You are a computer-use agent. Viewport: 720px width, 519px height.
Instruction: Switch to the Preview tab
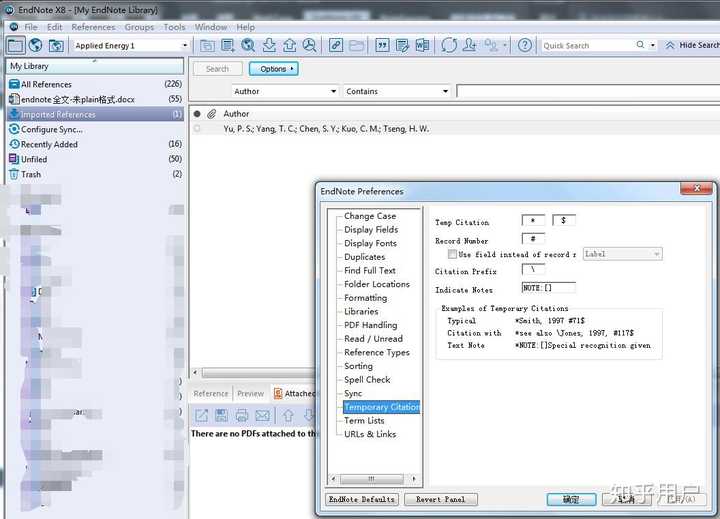coord(250,394)
